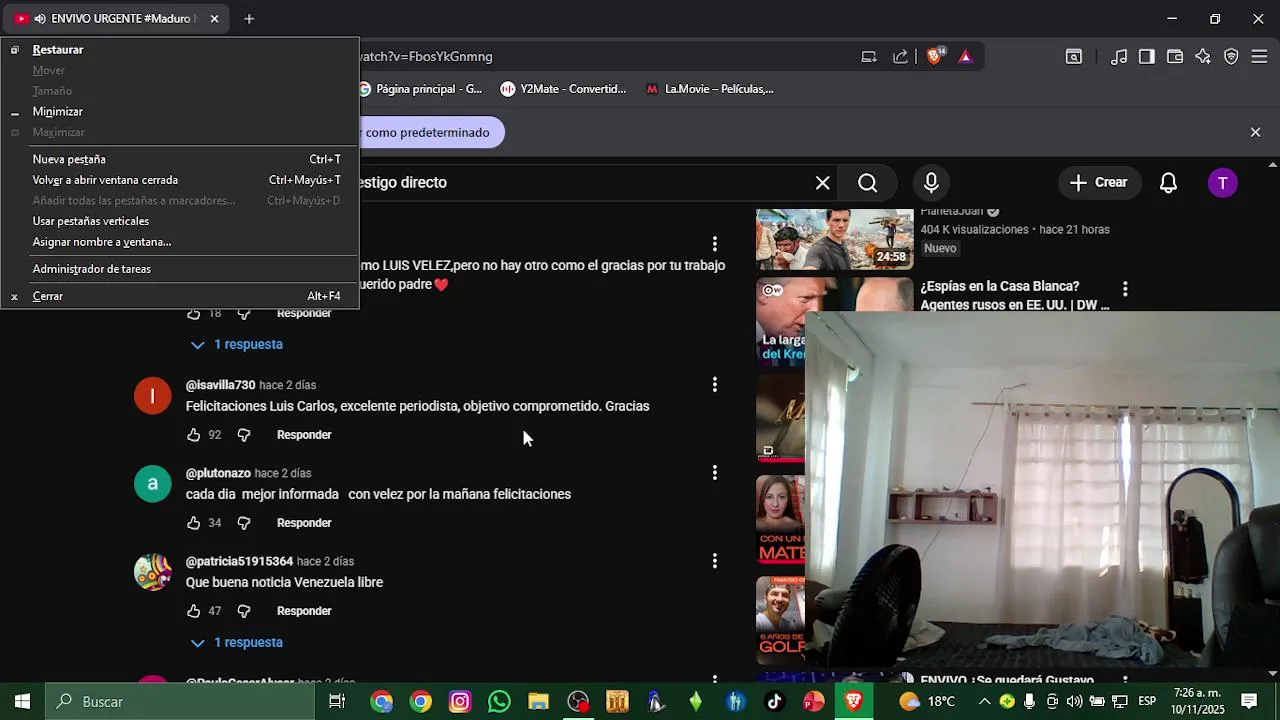This screenshot has width=1280, height=720.
Task: Open the Brave hamburger main menu
Action: coord(1259,57)
